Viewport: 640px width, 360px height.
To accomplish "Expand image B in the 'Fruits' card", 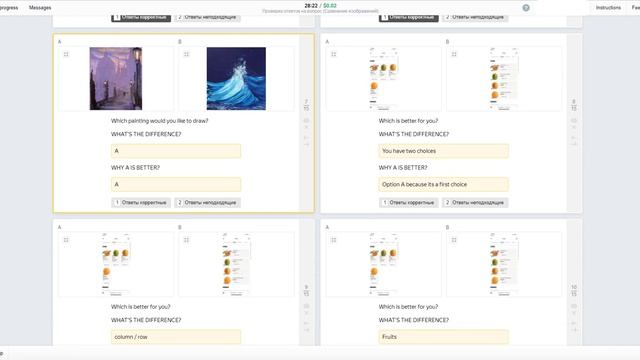I will point(454,240).
